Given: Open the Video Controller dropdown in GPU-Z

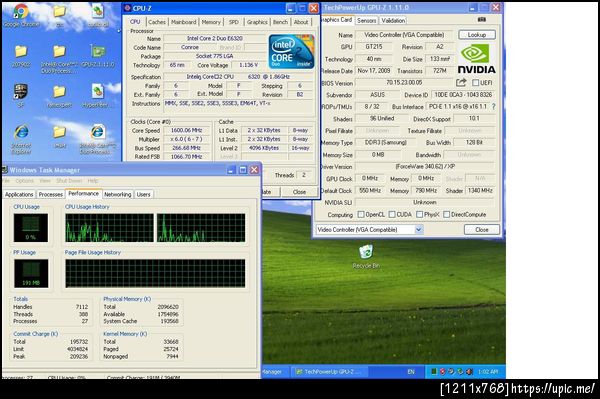Looking at the screenshot, I should [419, 230].
